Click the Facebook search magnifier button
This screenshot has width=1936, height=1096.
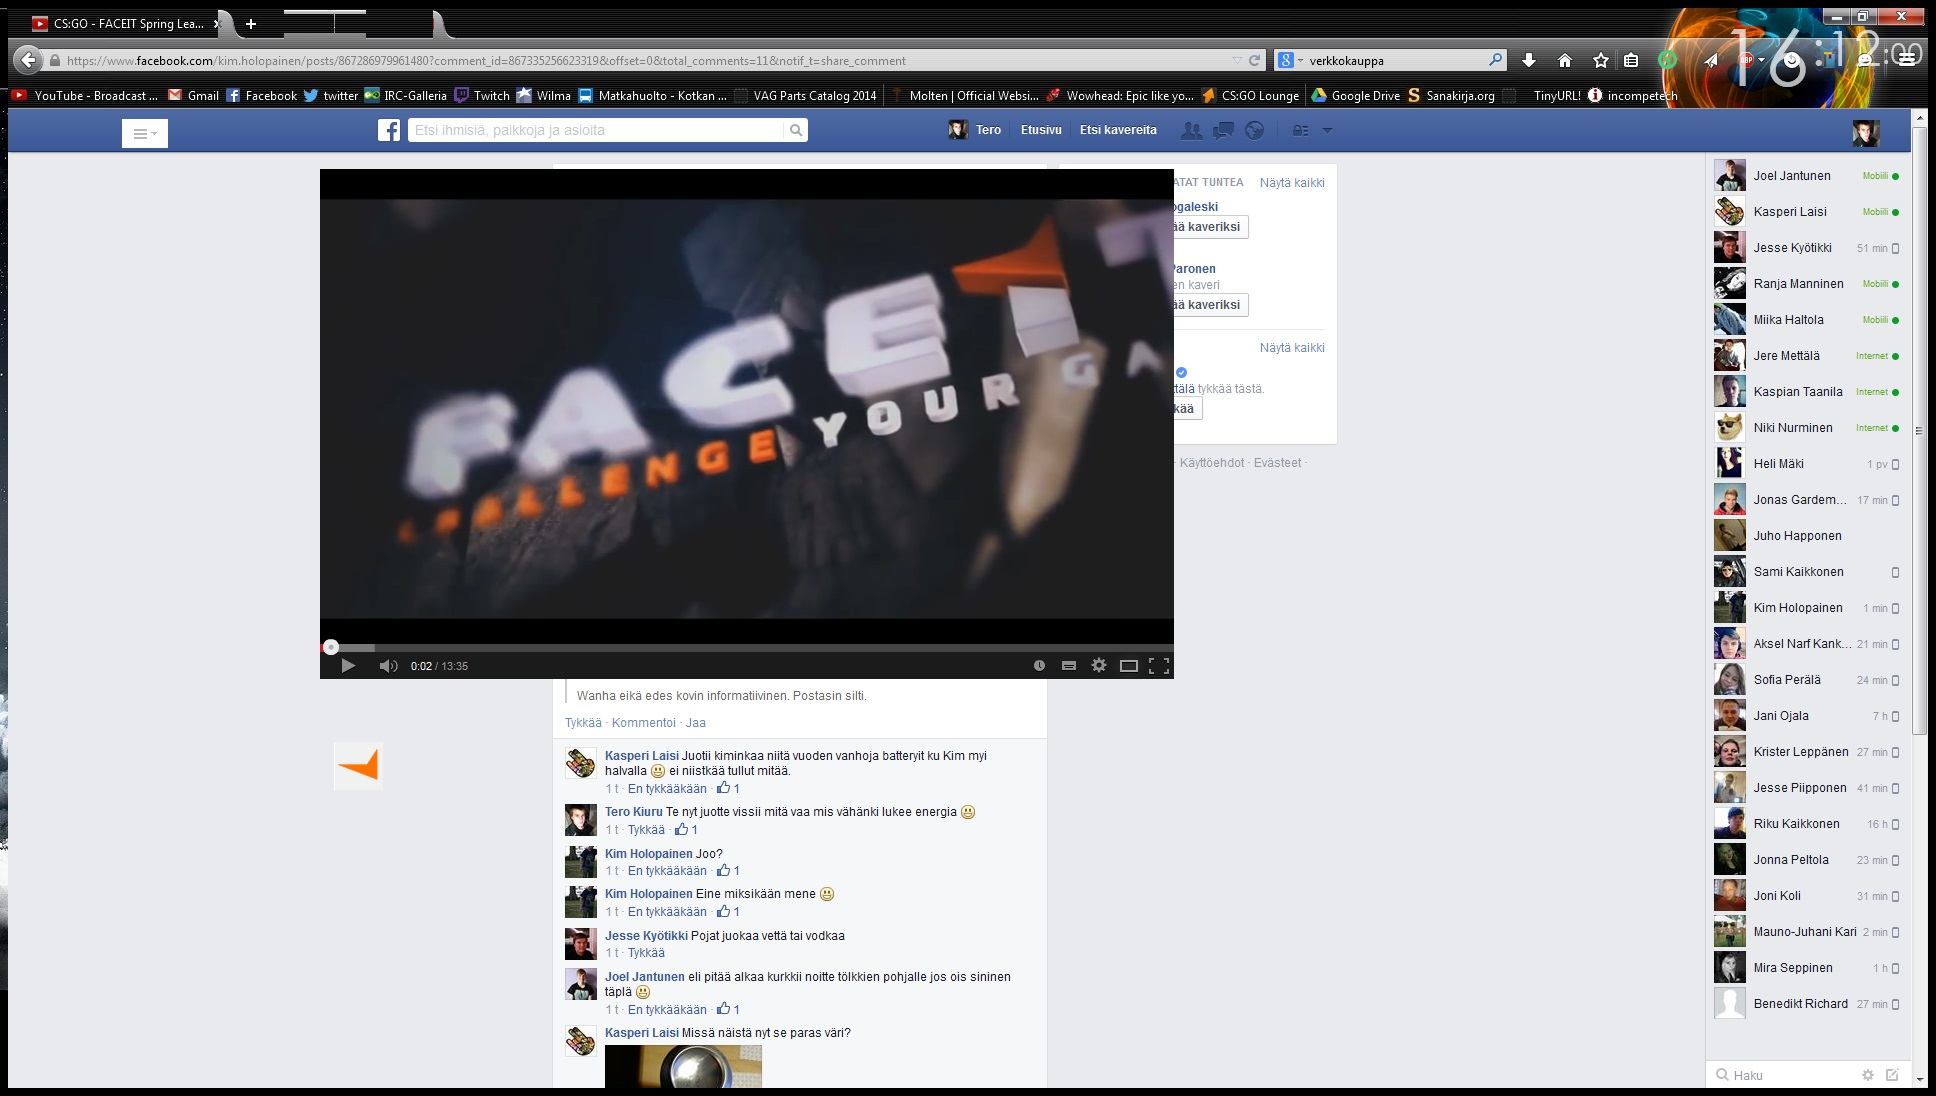[x=796, y=130]
